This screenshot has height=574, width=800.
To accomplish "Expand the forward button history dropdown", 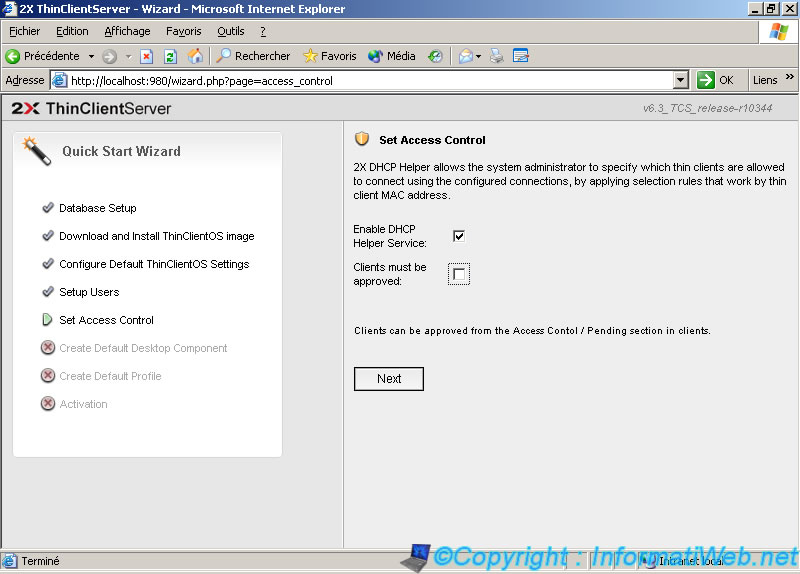I will (129, 56).
